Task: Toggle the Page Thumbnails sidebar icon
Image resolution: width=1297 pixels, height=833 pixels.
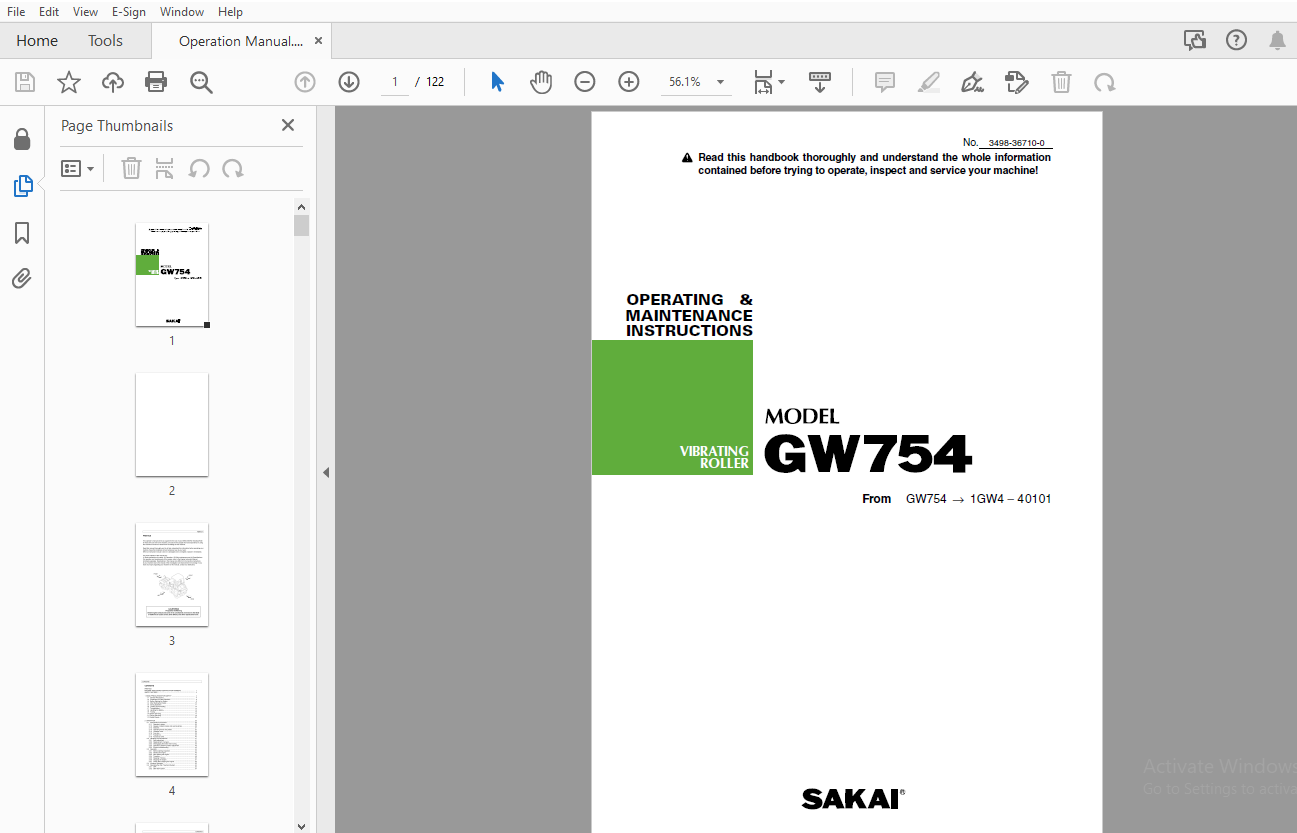Action: [x=22, y=186]
